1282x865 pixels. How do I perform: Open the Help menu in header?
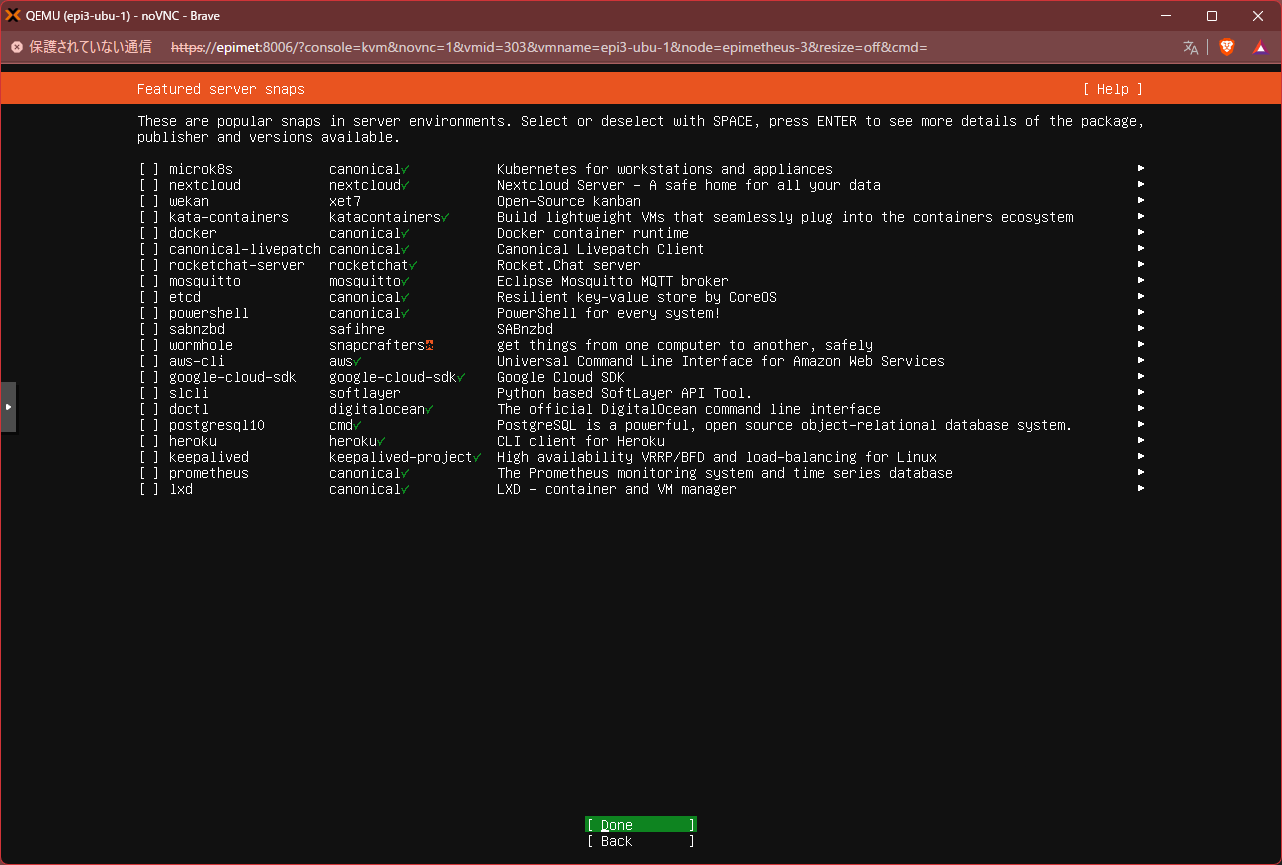click(1113, 89)
